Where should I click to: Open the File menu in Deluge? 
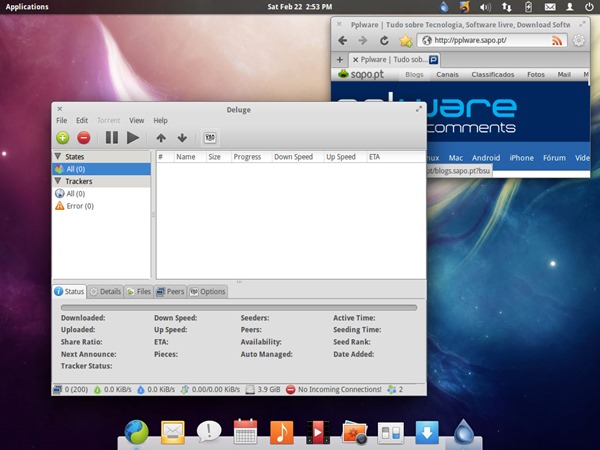pyautogui.click(x=62, y=121)
